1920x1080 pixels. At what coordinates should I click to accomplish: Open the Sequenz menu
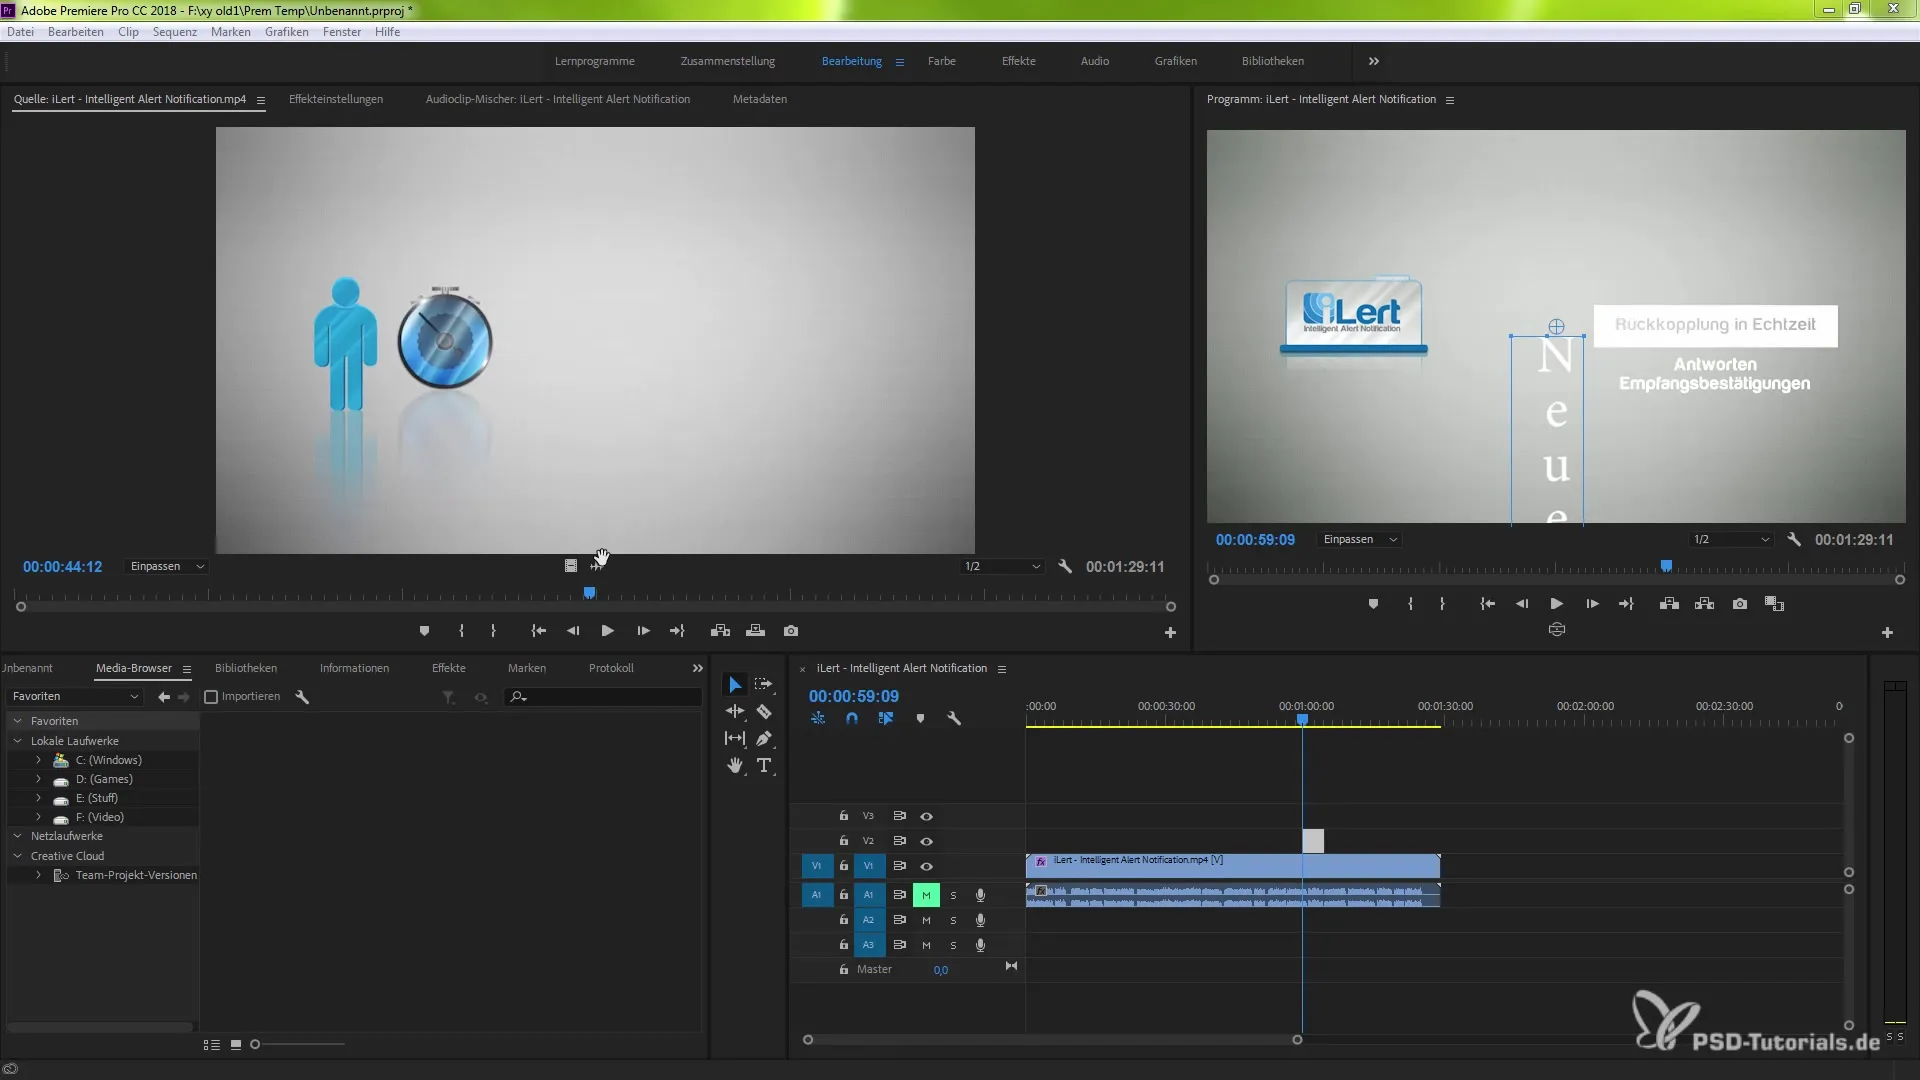coord(175,32)
